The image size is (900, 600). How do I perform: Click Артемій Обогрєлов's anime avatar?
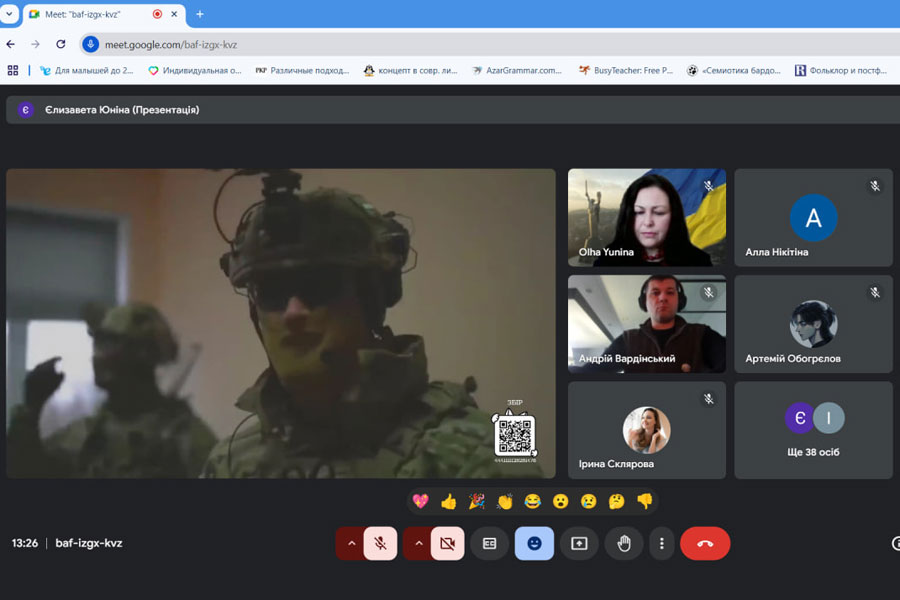tap(813, 324)
